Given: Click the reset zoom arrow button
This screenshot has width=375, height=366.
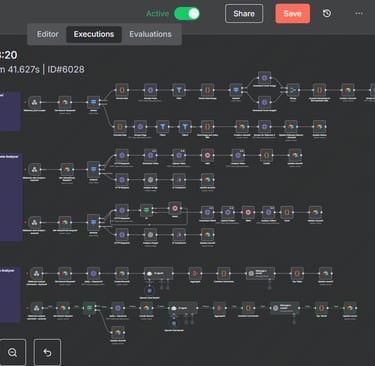Looking at the screenshot, I should pyautogui.click(x=47, y=352).
